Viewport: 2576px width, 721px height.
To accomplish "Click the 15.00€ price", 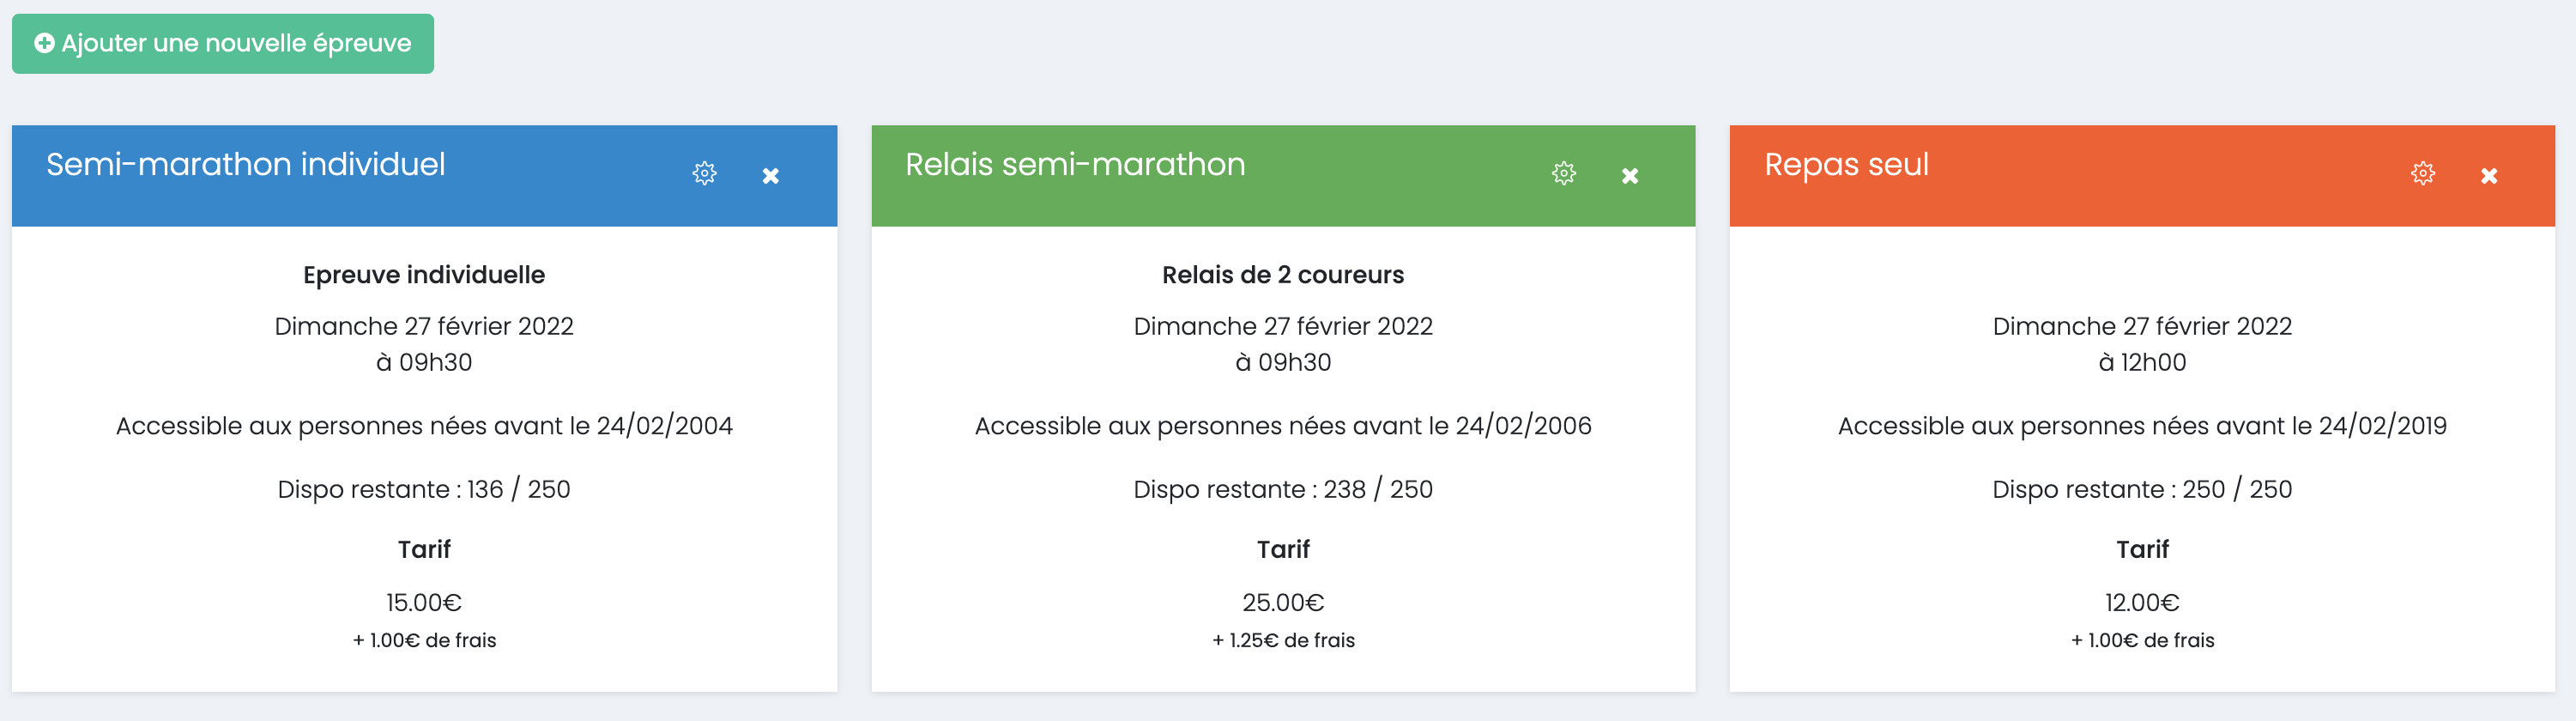I will [424, 603].
